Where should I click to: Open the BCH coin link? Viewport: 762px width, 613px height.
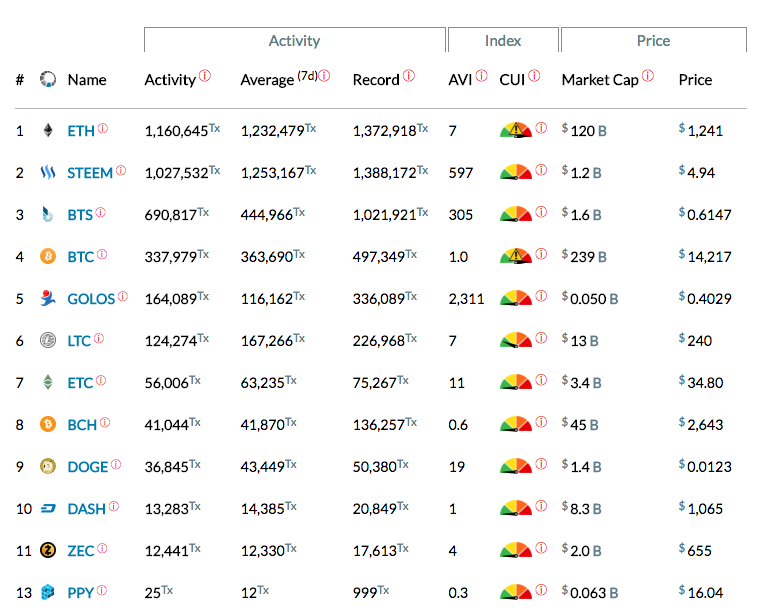coord(82,425)
